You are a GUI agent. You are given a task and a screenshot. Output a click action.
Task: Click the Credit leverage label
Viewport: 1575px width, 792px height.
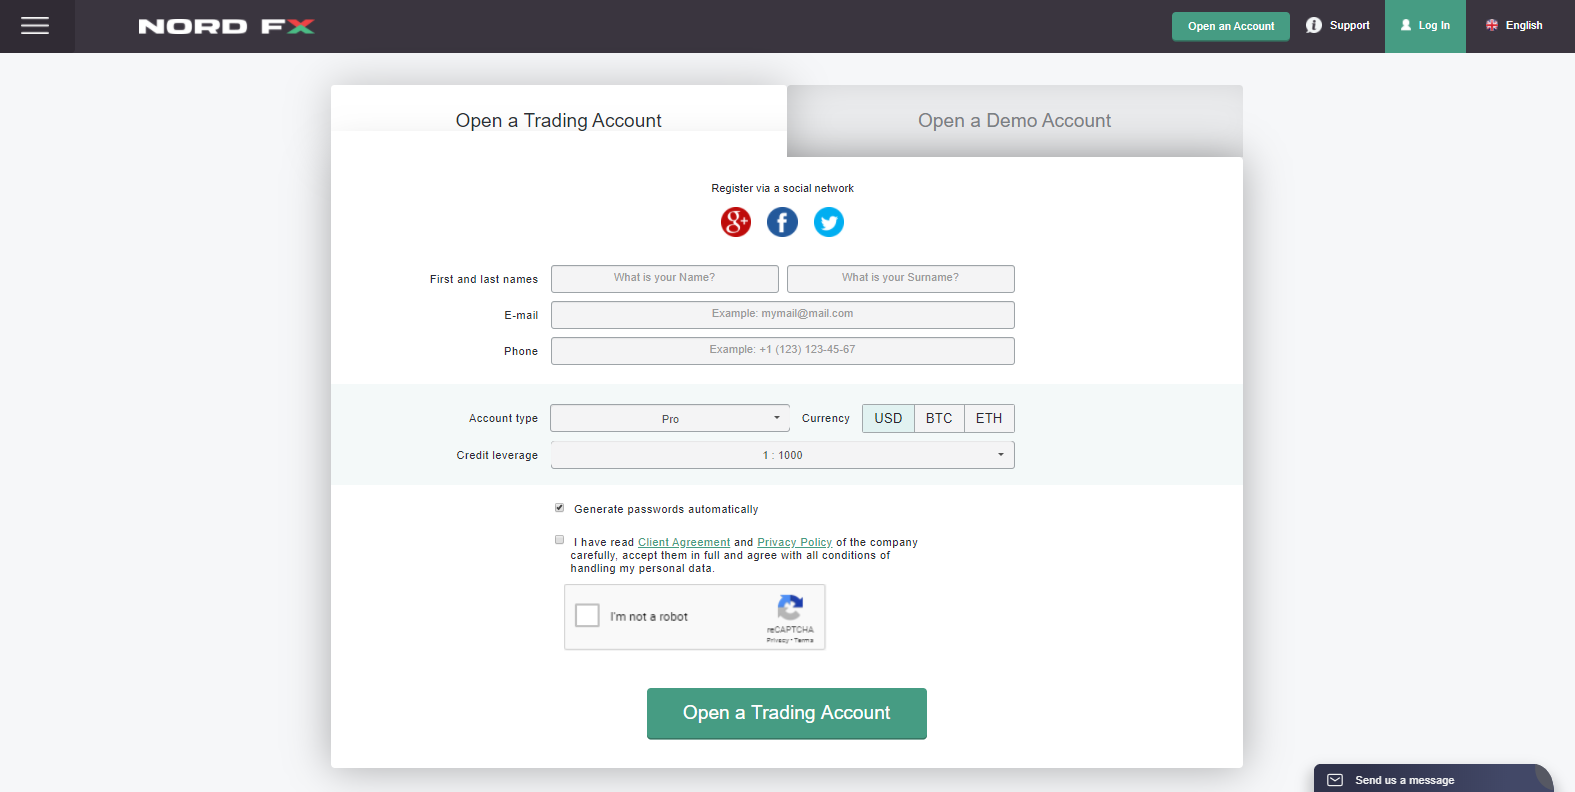(497, 455)
